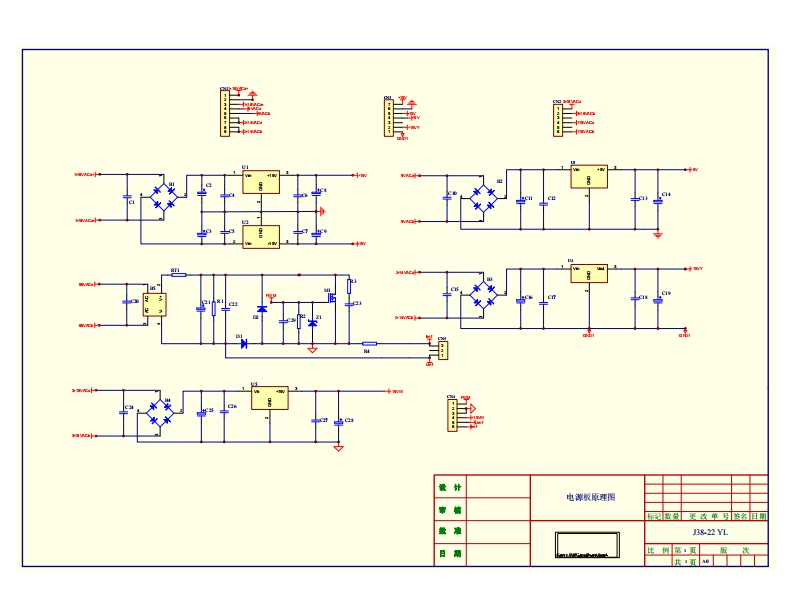The width and height of the screenshot is (793, 589).
Task: Select the U3 regulator block
Action: 588,176
